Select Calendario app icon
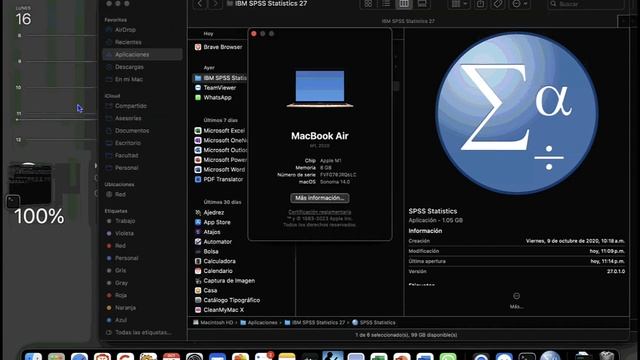Viewport: 640px width, 360px height. [198, 271]
